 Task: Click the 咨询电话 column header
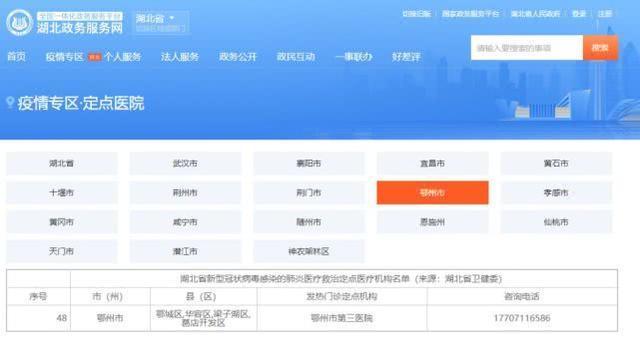click(522, 296)
